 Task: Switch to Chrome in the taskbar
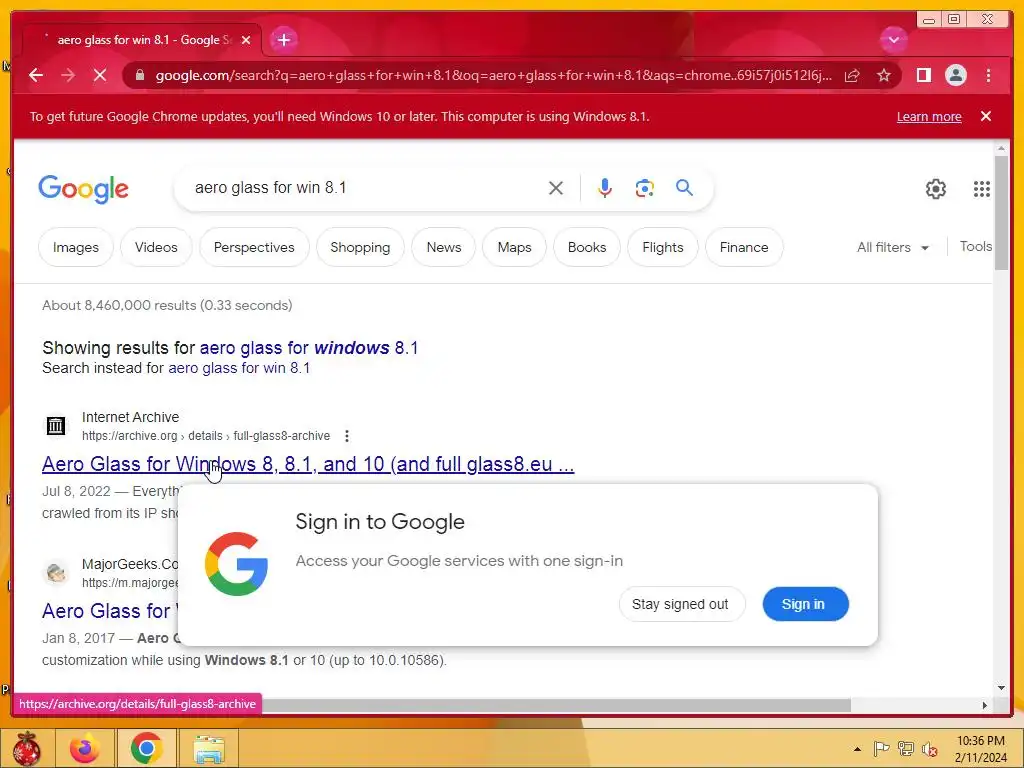pos(146,748)
